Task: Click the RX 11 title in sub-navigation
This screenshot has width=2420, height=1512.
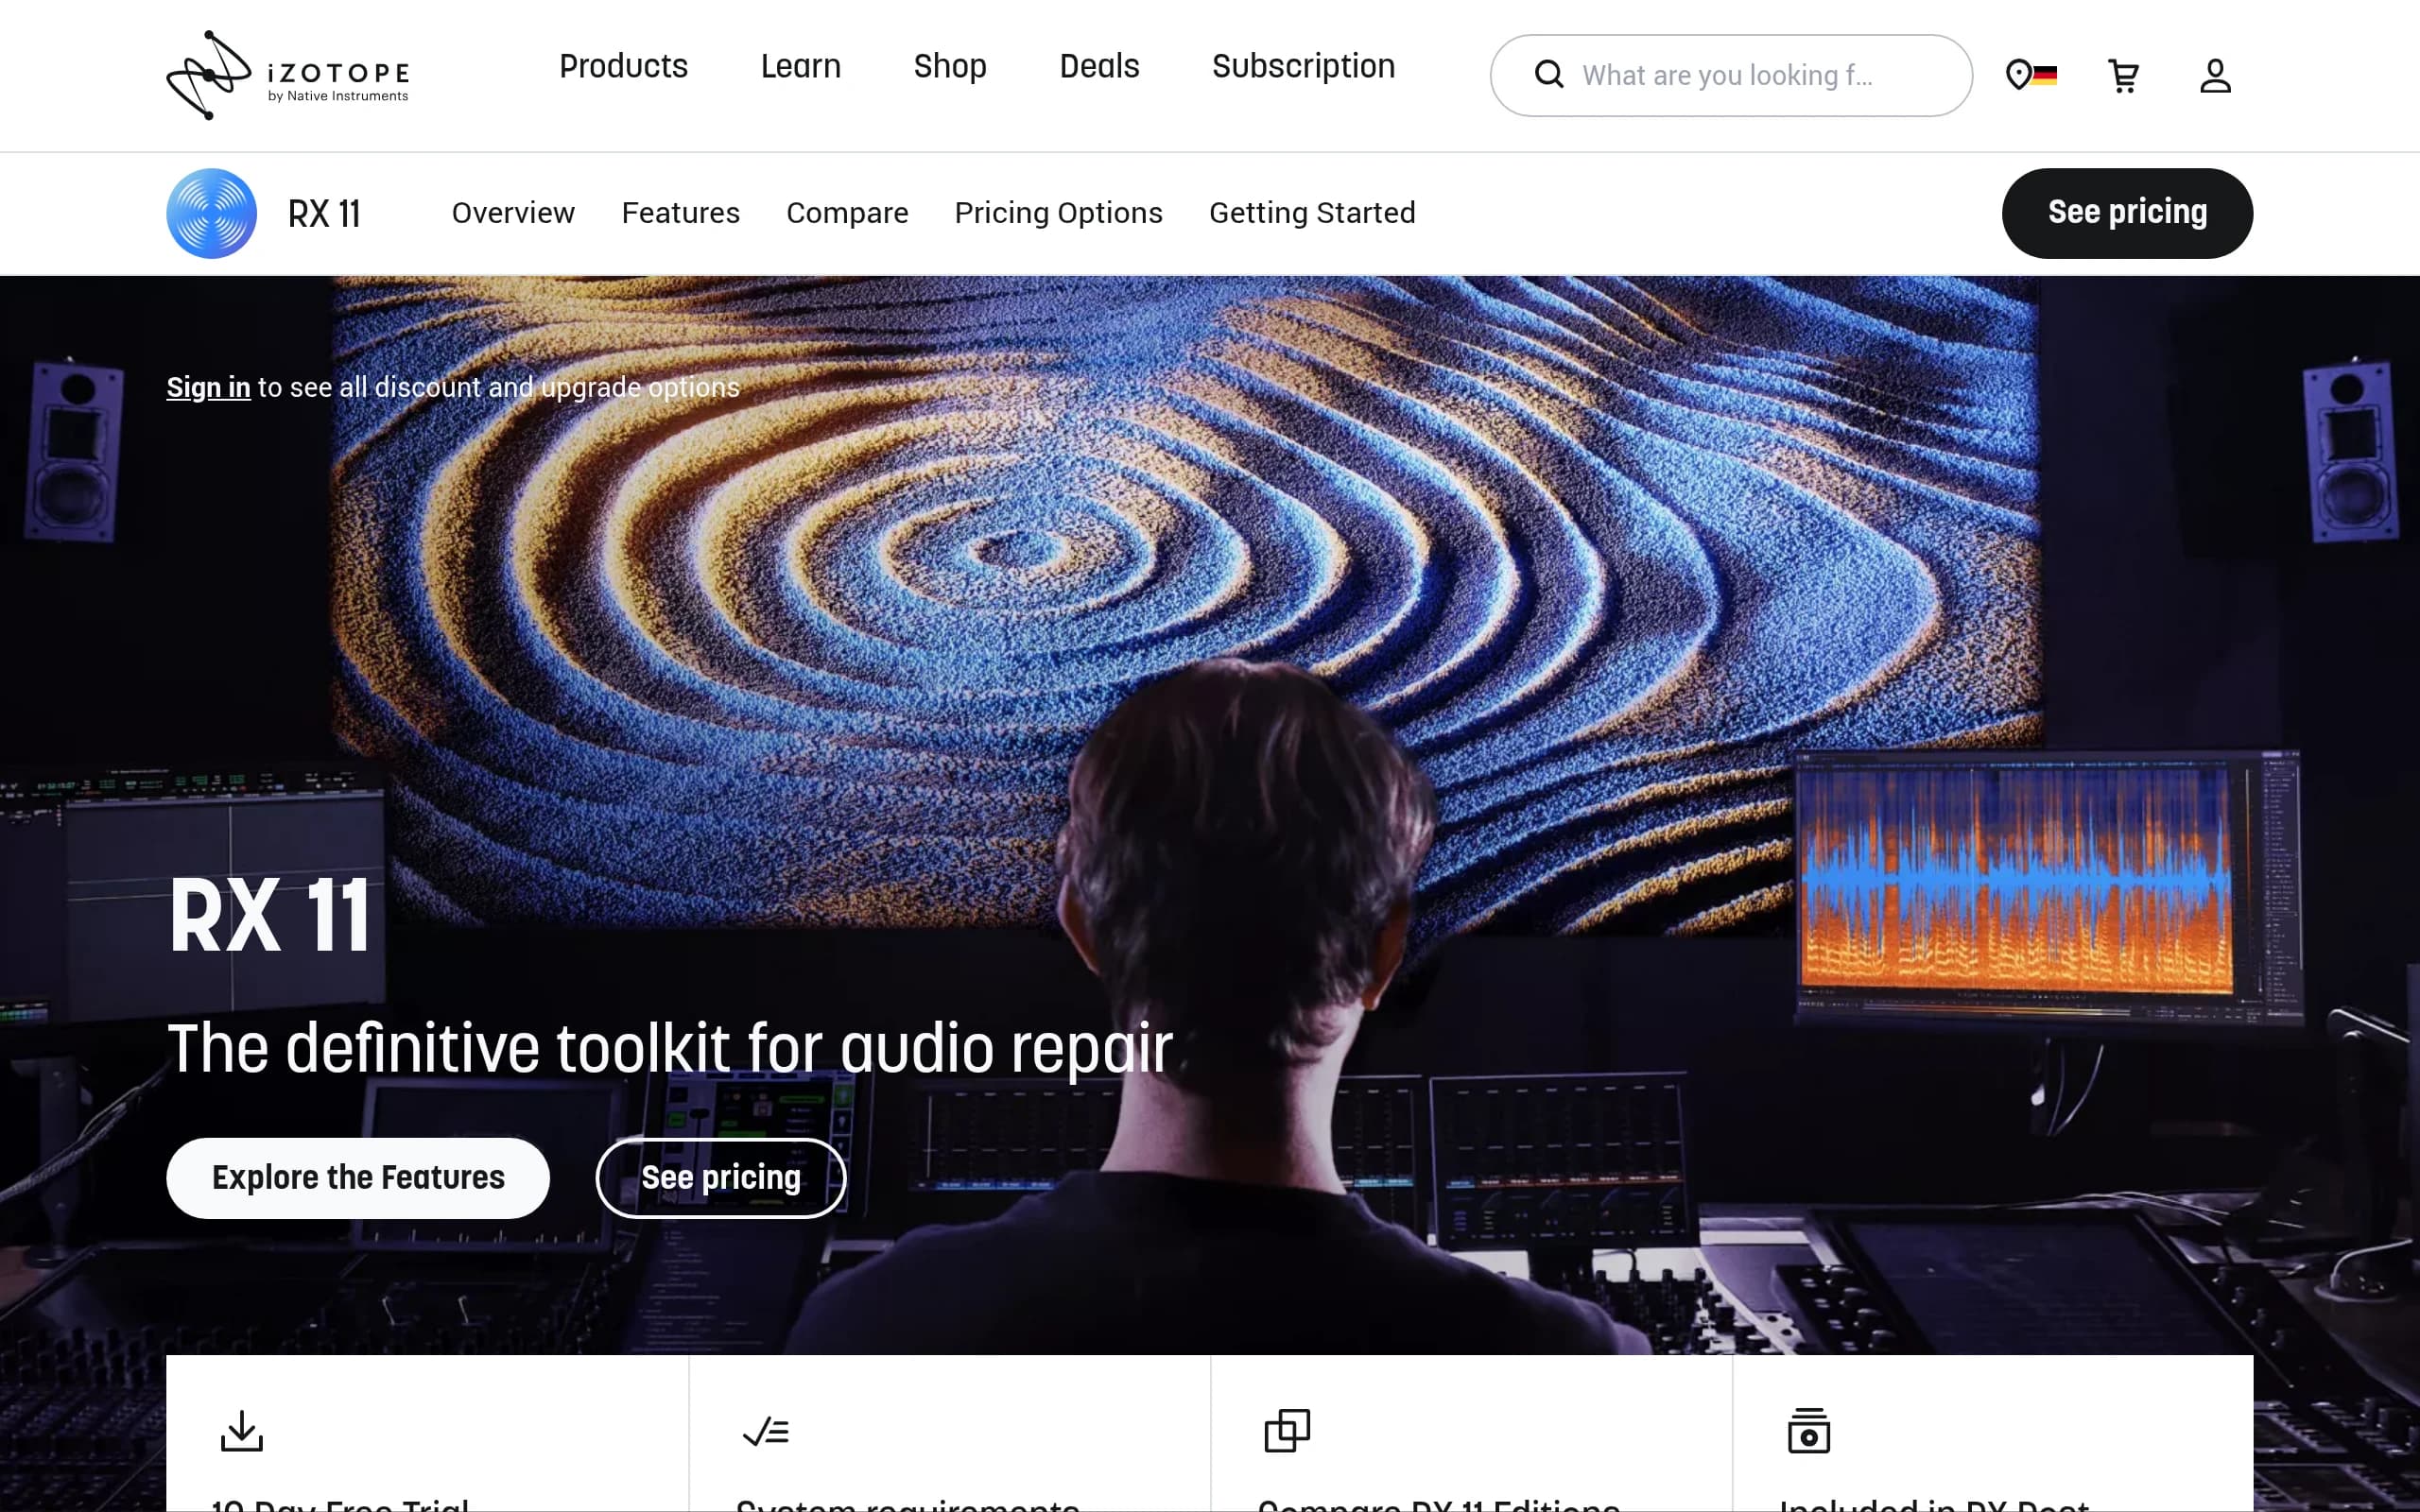Action: pyautogui.click(x=323, y=213)
